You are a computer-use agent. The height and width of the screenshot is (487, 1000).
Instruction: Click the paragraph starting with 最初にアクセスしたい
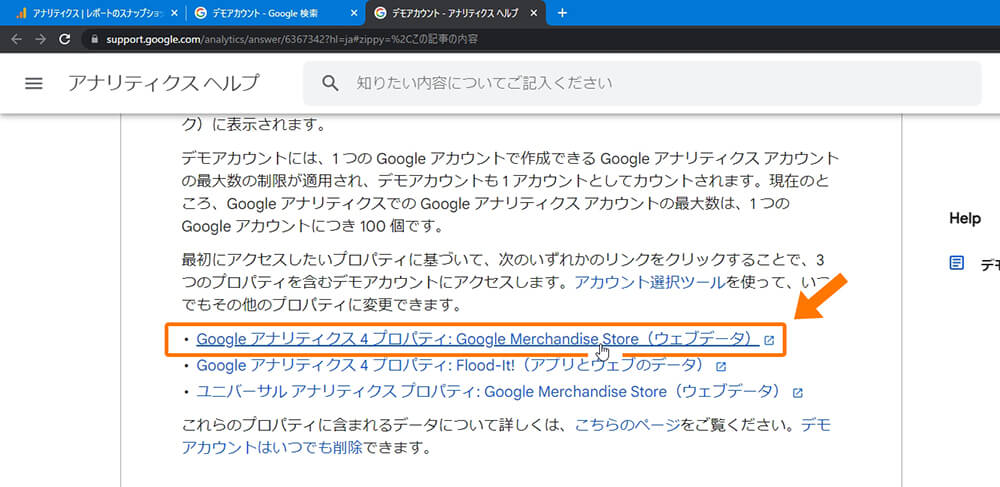504,282
